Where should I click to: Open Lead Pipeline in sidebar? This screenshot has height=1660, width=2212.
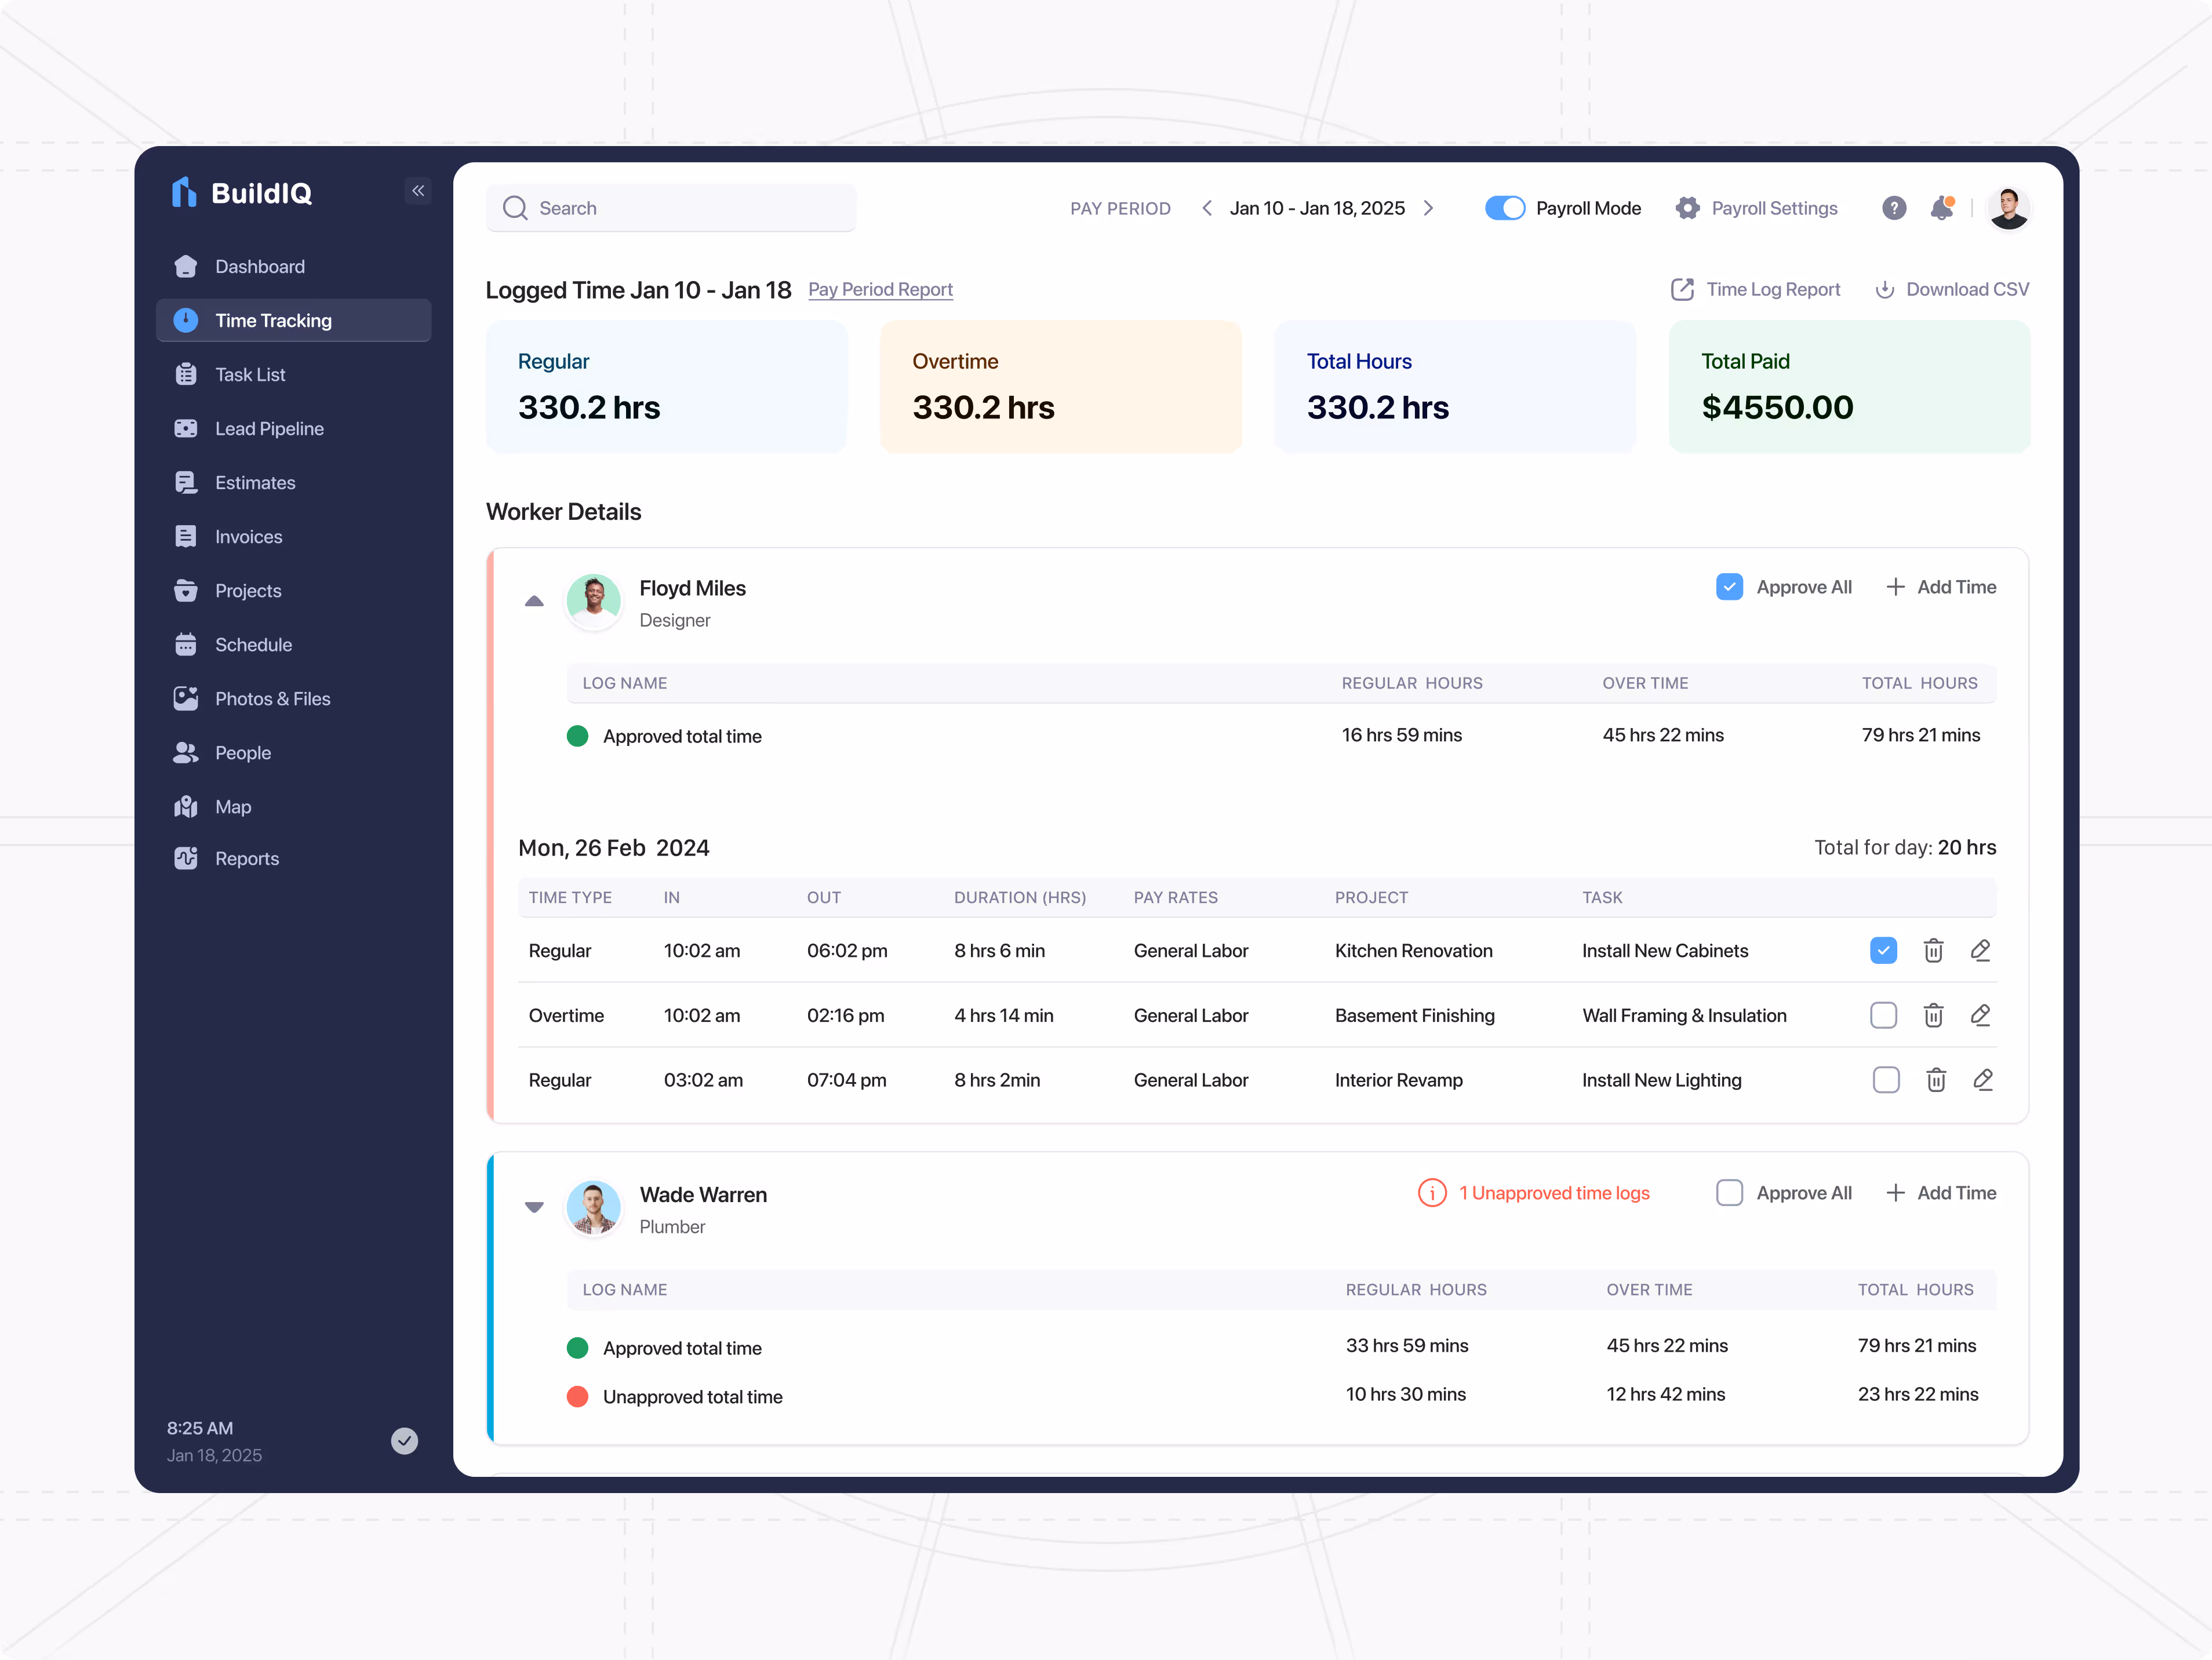(x=269, y=428)
